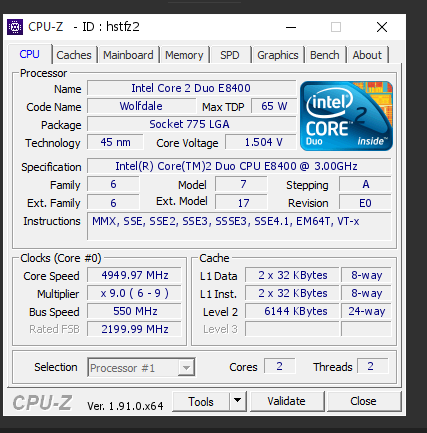Open the Bench tab
The height and width of the screenshot is (433, 427).
tap(325, 55)
